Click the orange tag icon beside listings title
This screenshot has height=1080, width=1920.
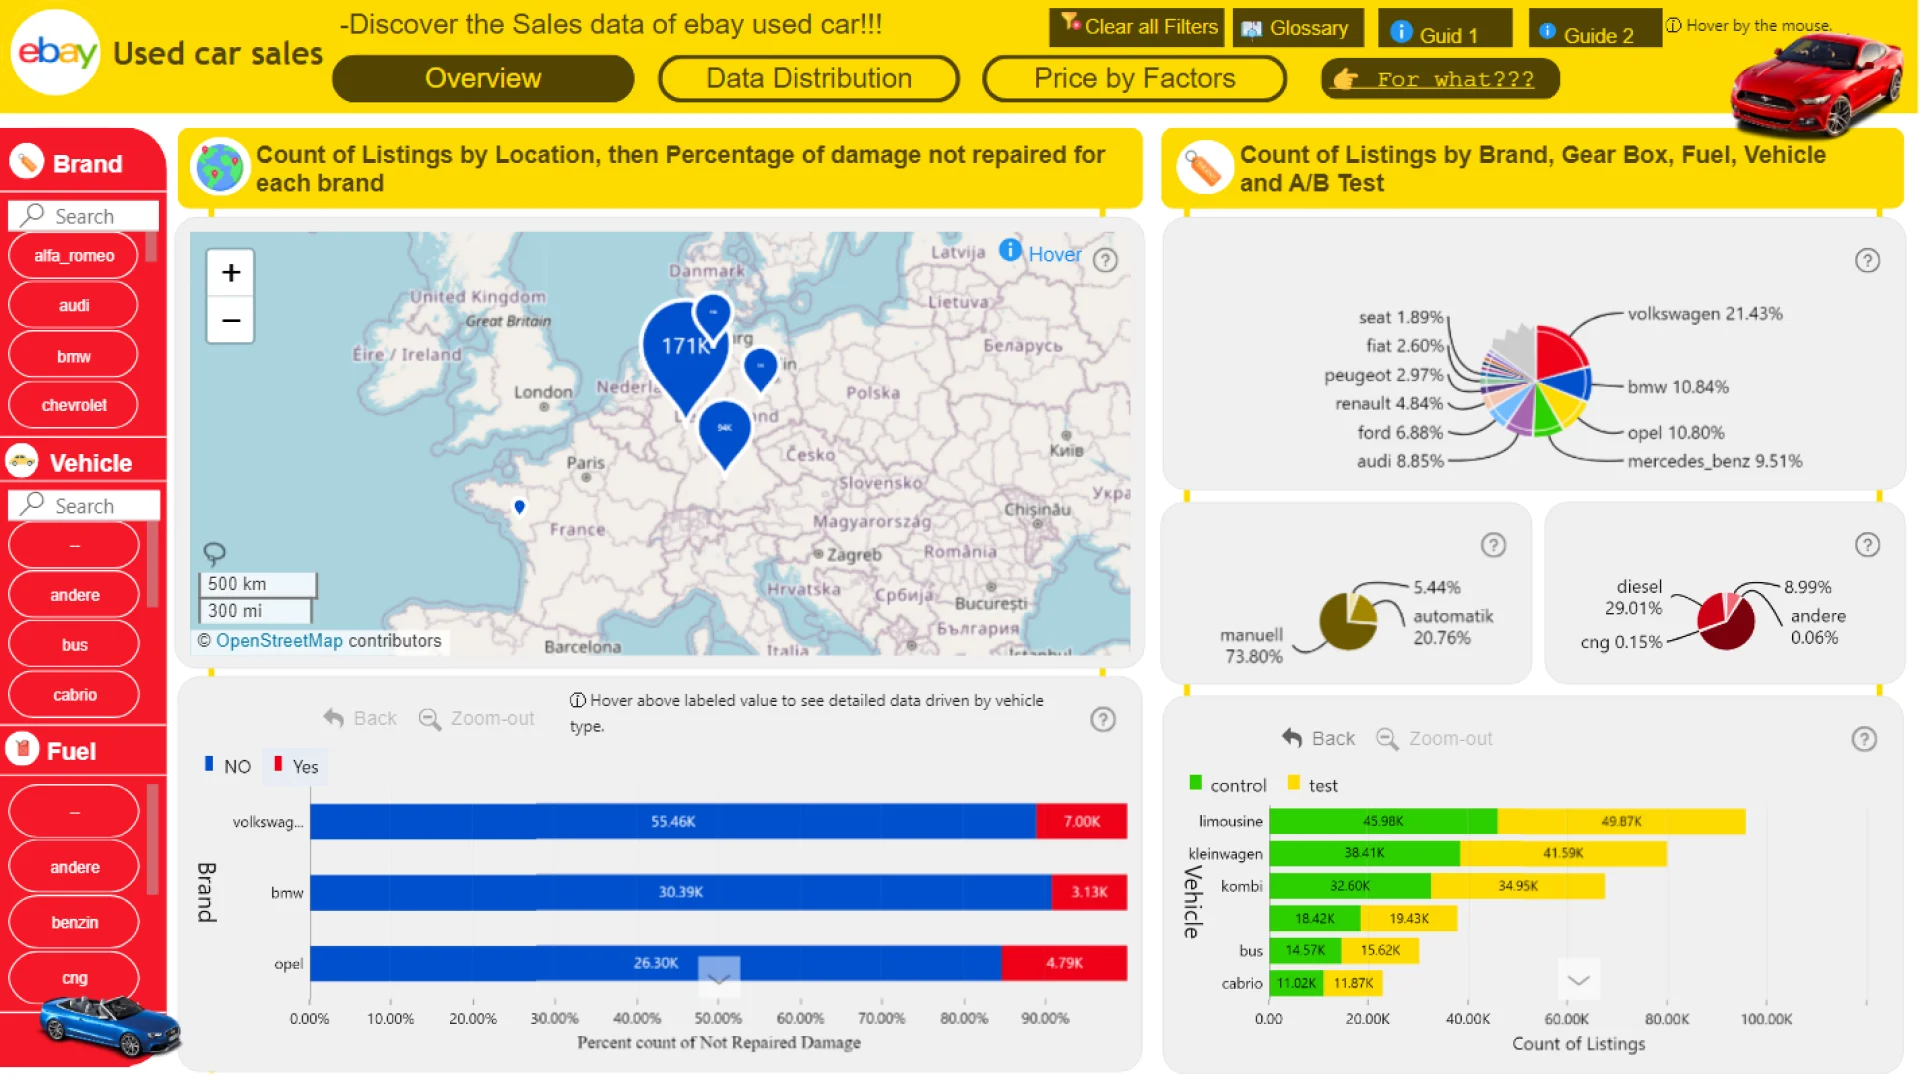(x=1204, y=168)
